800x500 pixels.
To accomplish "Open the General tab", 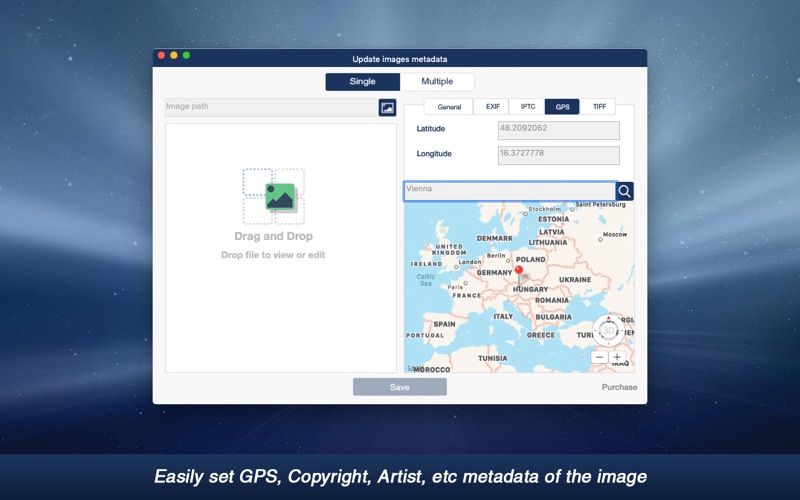I will coord(449,107).
